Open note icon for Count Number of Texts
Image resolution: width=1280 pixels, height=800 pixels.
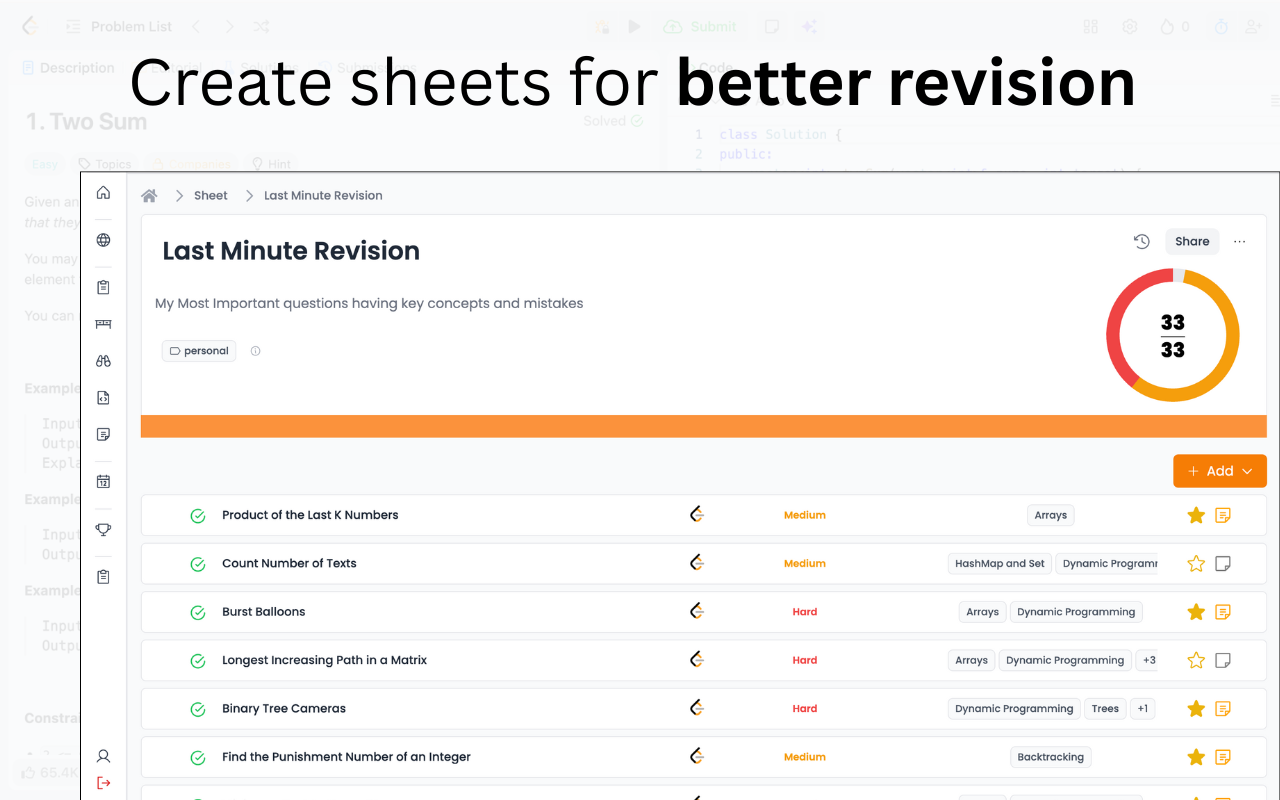1222,563
